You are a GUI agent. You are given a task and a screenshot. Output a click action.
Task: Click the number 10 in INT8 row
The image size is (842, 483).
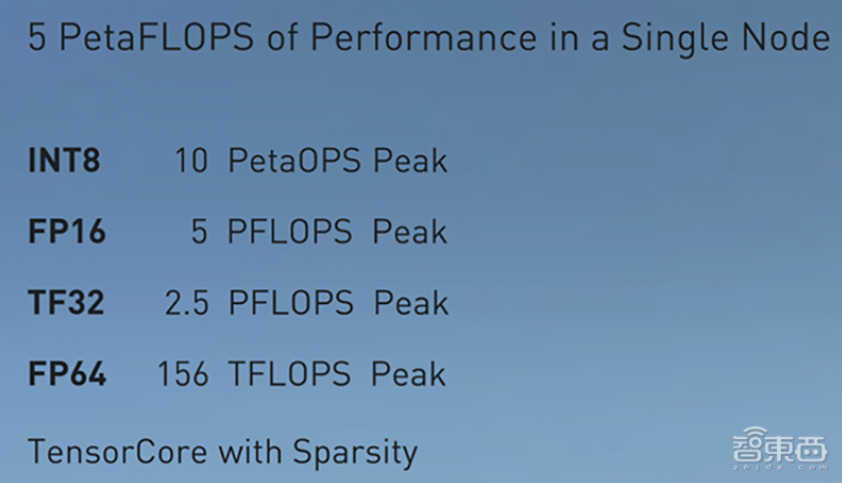tap(192, 160)
